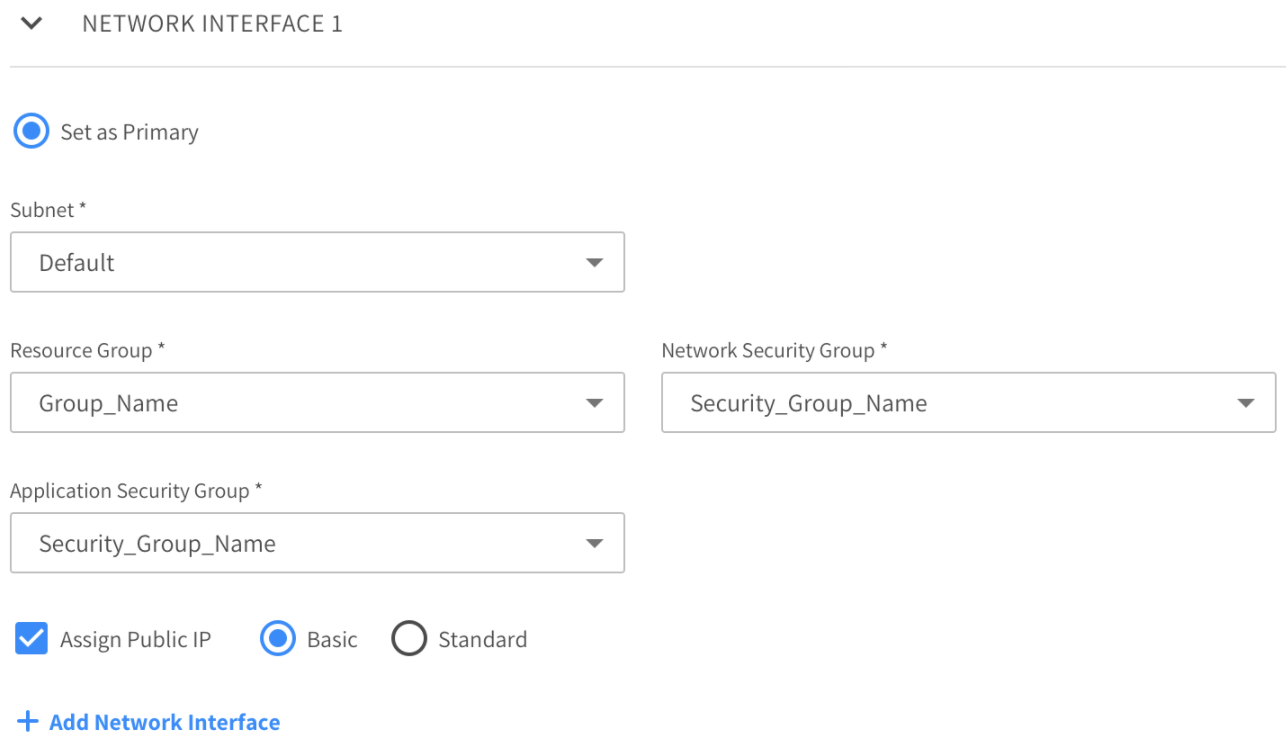This screenshot has height=752, width=1286.
Task: Select the Set as Primary radio button
Action: (x=31, y=132)
